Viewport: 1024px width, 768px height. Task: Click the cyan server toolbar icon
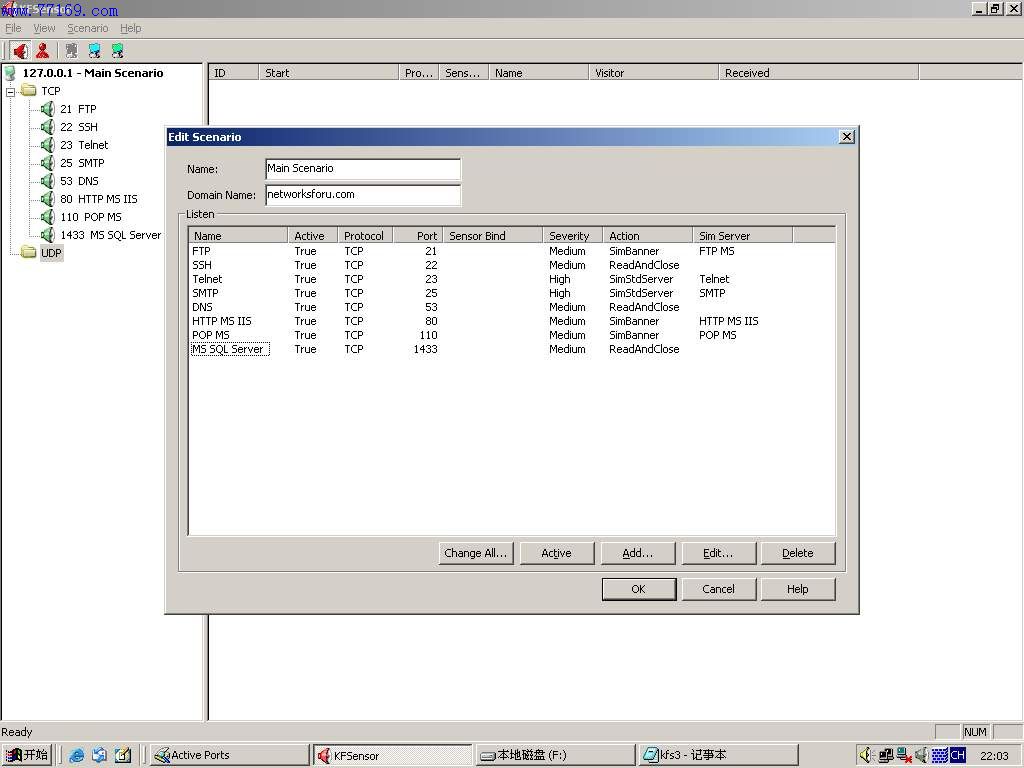pyautogui.click(x=94, y=50)
